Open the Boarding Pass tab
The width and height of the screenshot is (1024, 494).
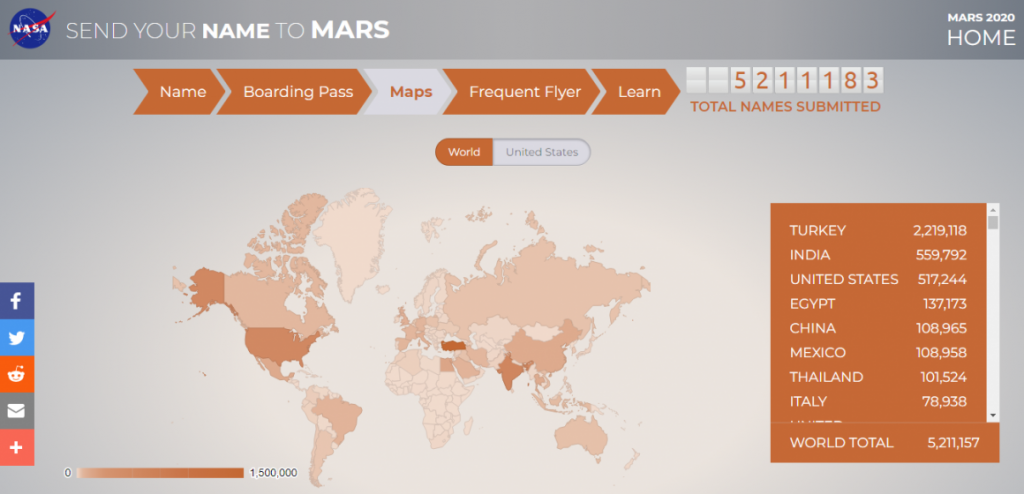coord(297,92)
